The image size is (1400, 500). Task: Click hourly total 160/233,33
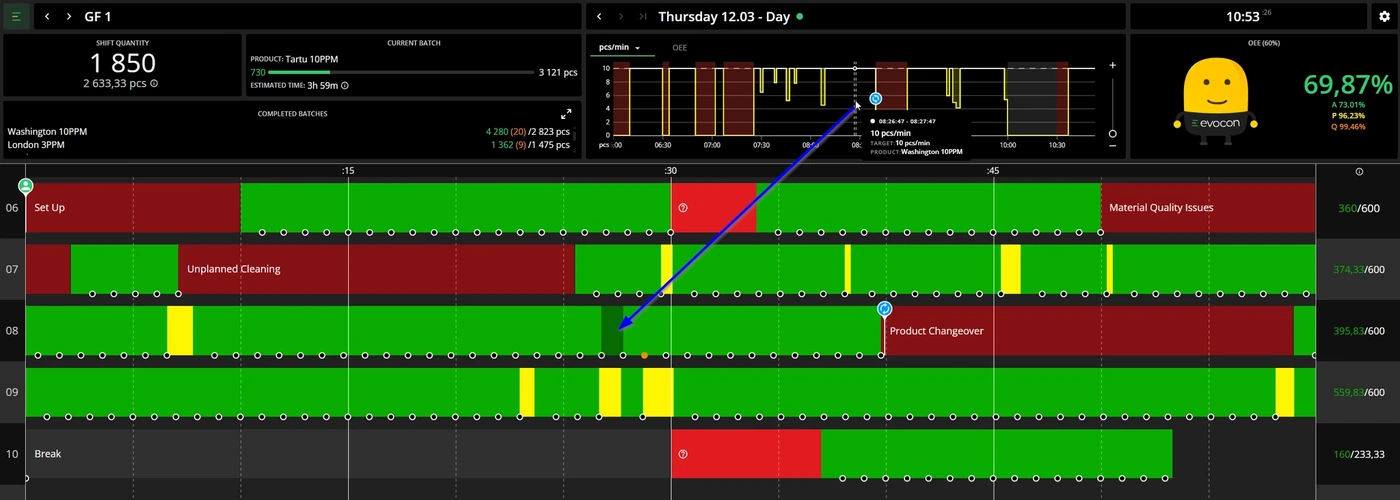coord(1359,454)
